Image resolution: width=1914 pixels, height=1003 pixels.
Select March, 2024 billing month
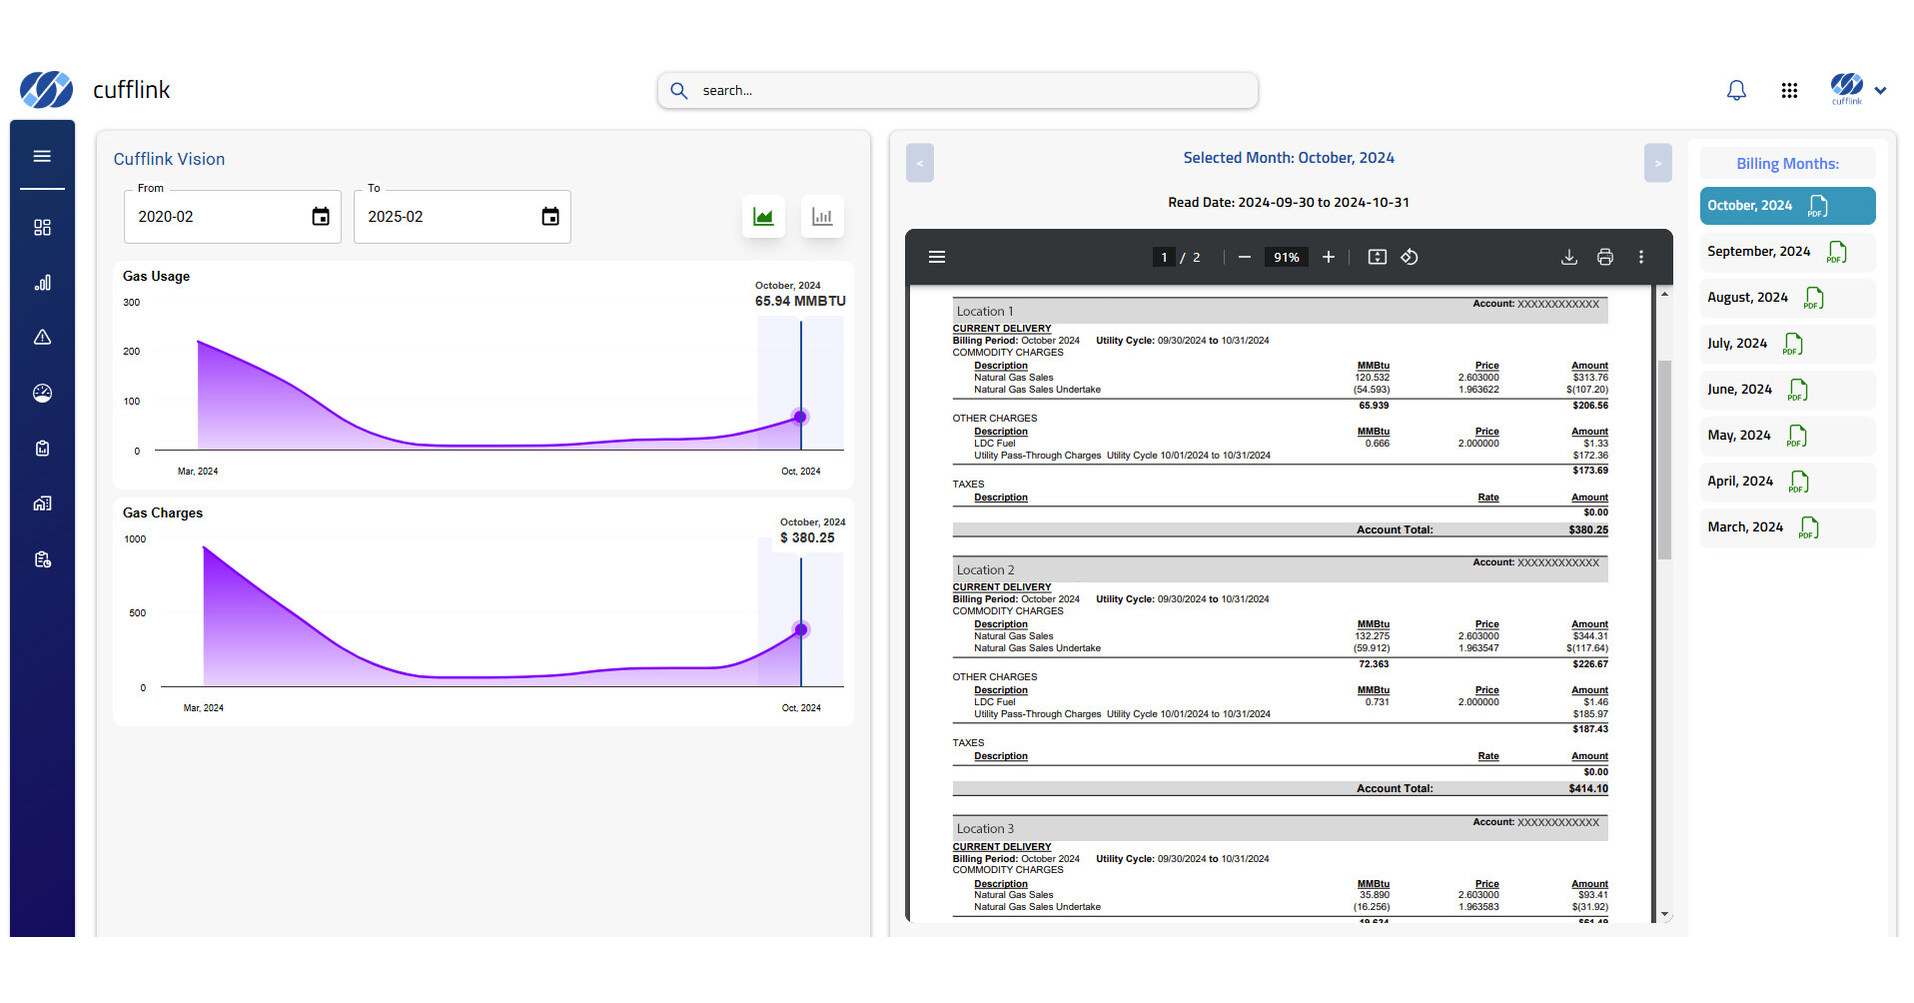click(x=1745, y=527)
